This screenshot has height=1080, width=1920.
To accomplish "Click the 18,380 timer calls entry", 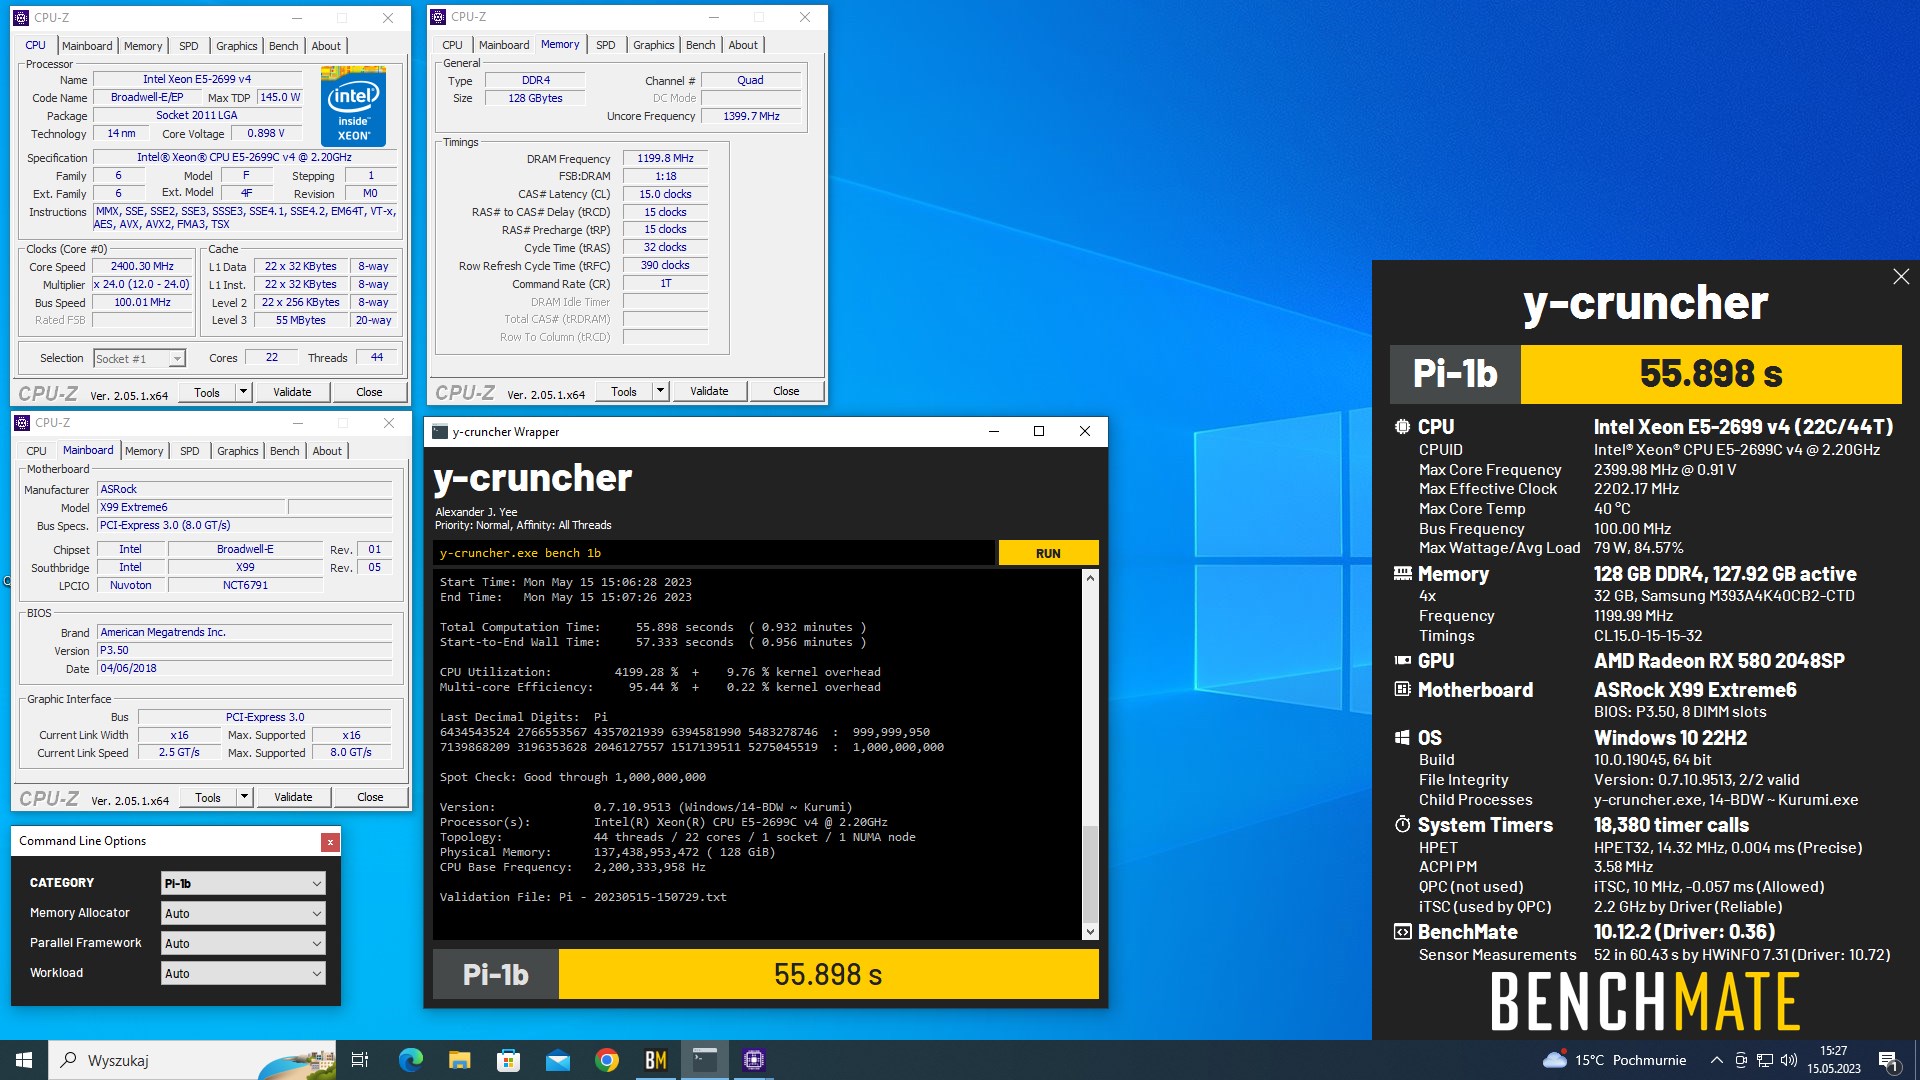I will coord(1671,825).
